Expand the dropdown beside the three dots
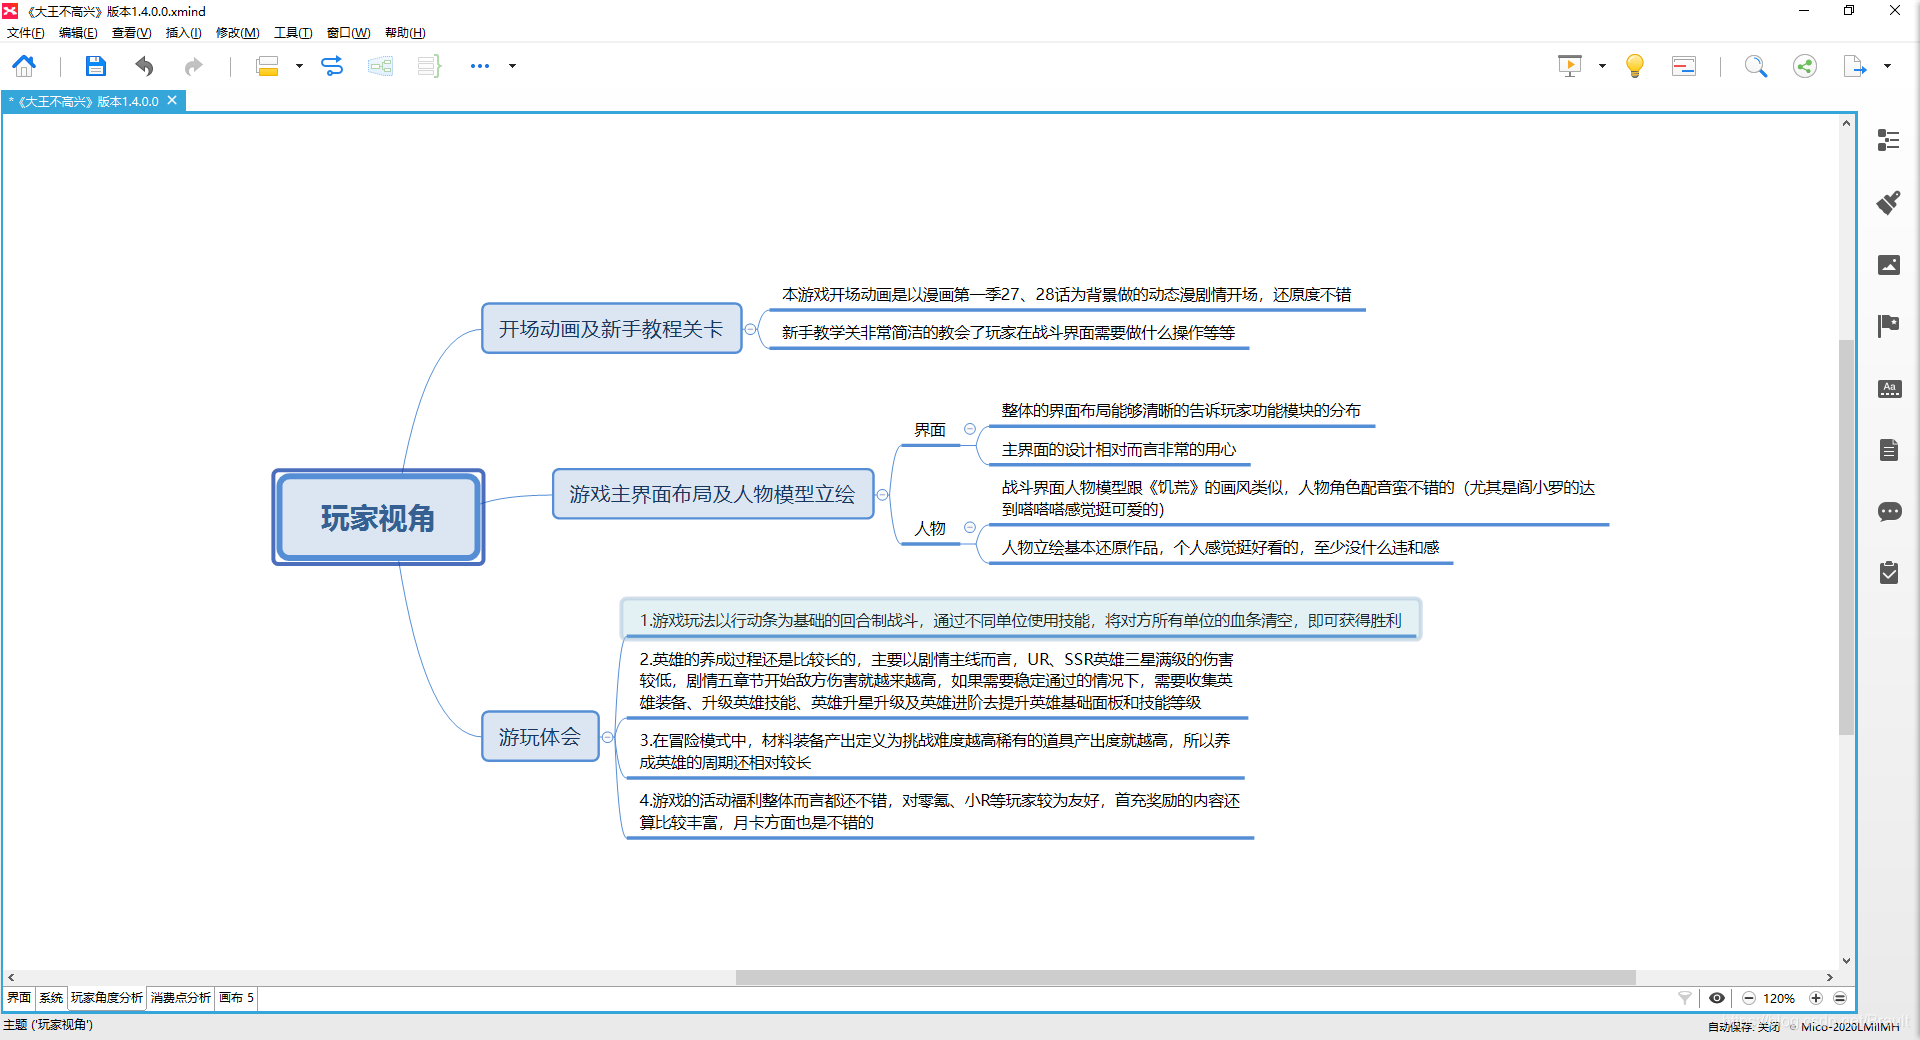The image size is (1920, 1040). tap(513, 66)
